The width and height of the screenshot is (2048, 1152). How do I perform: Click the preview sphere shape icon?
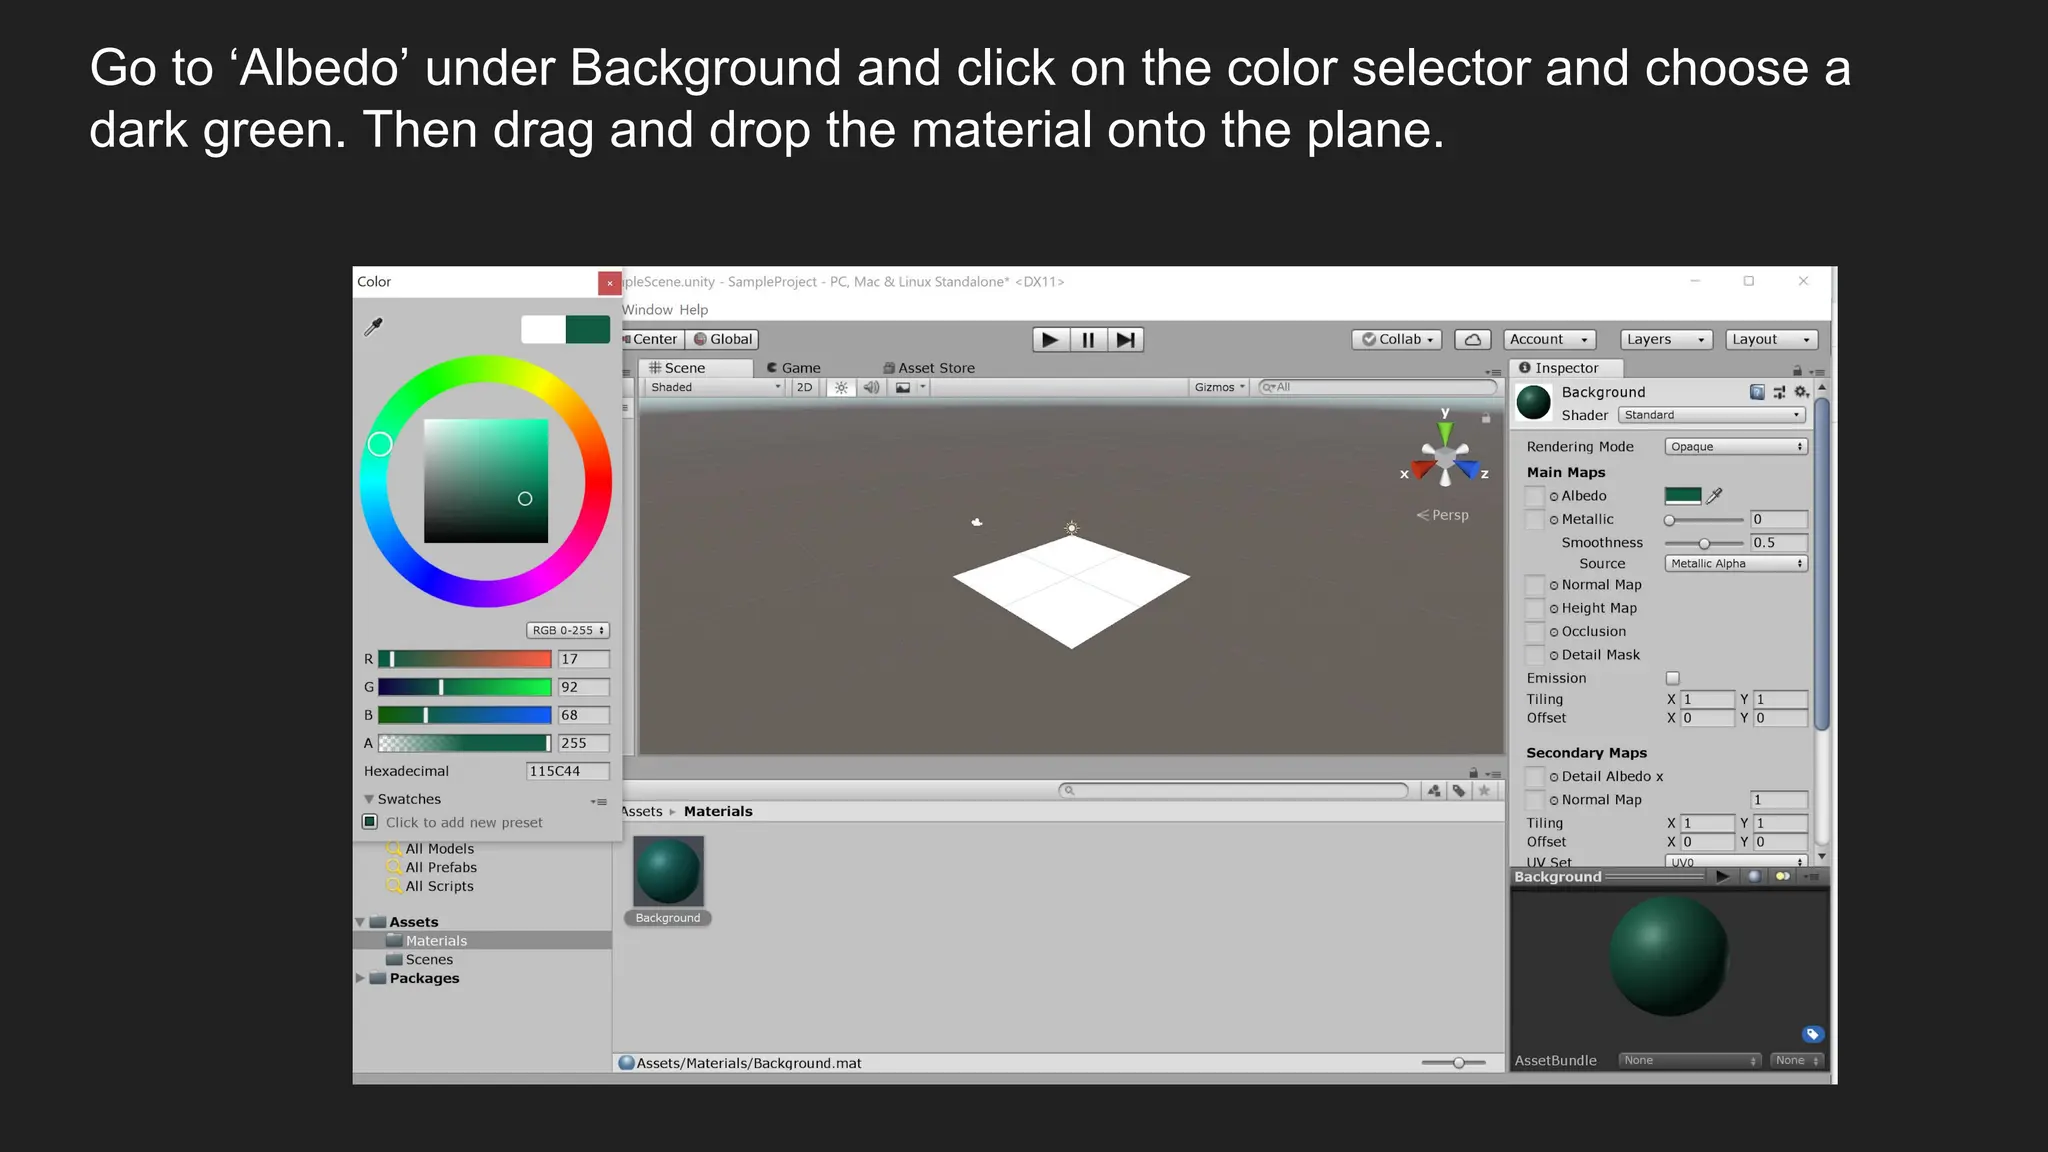click(1754, 877)
